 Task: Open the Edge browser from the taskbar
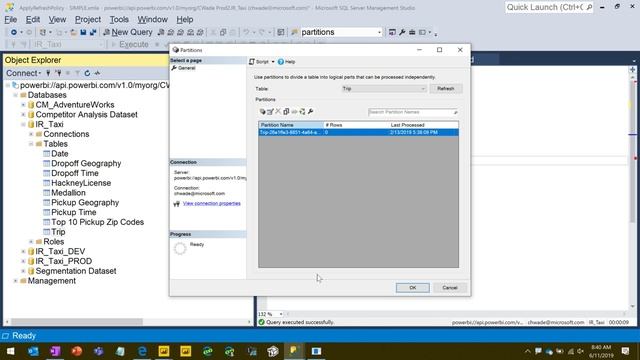coord(142,351)
